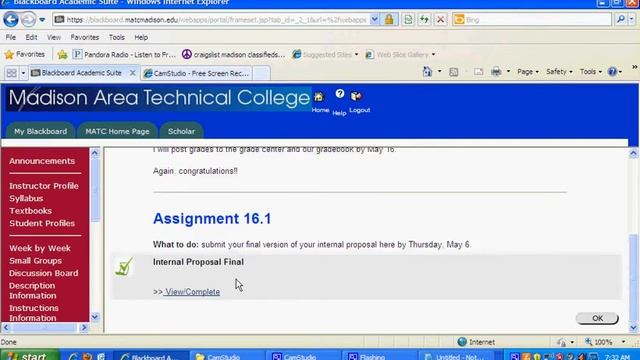Viewport: 640px width, 360px height.
Task: Go back with the Back arrow button
Action: 11,19
